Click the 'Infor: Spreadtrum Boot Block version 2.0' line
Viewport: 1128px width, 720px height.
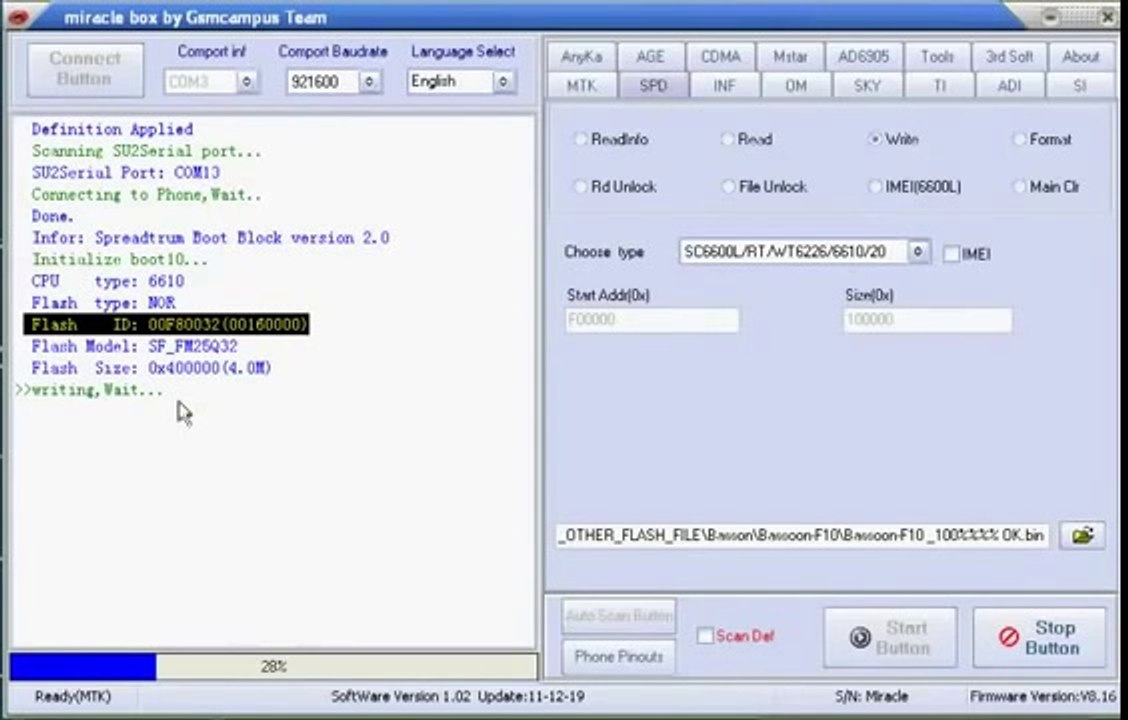210,238
